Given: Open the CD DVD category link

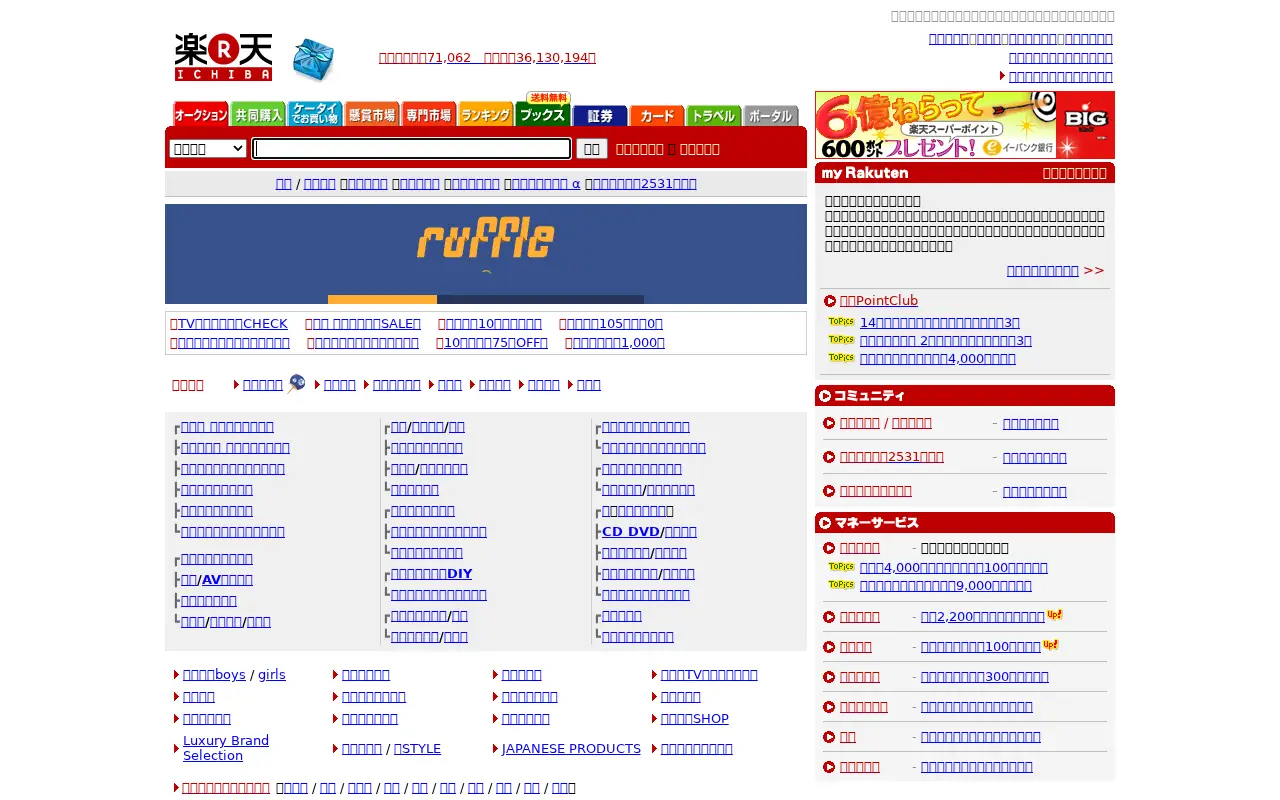Looking at the screenshot, I should pos(631,532).
